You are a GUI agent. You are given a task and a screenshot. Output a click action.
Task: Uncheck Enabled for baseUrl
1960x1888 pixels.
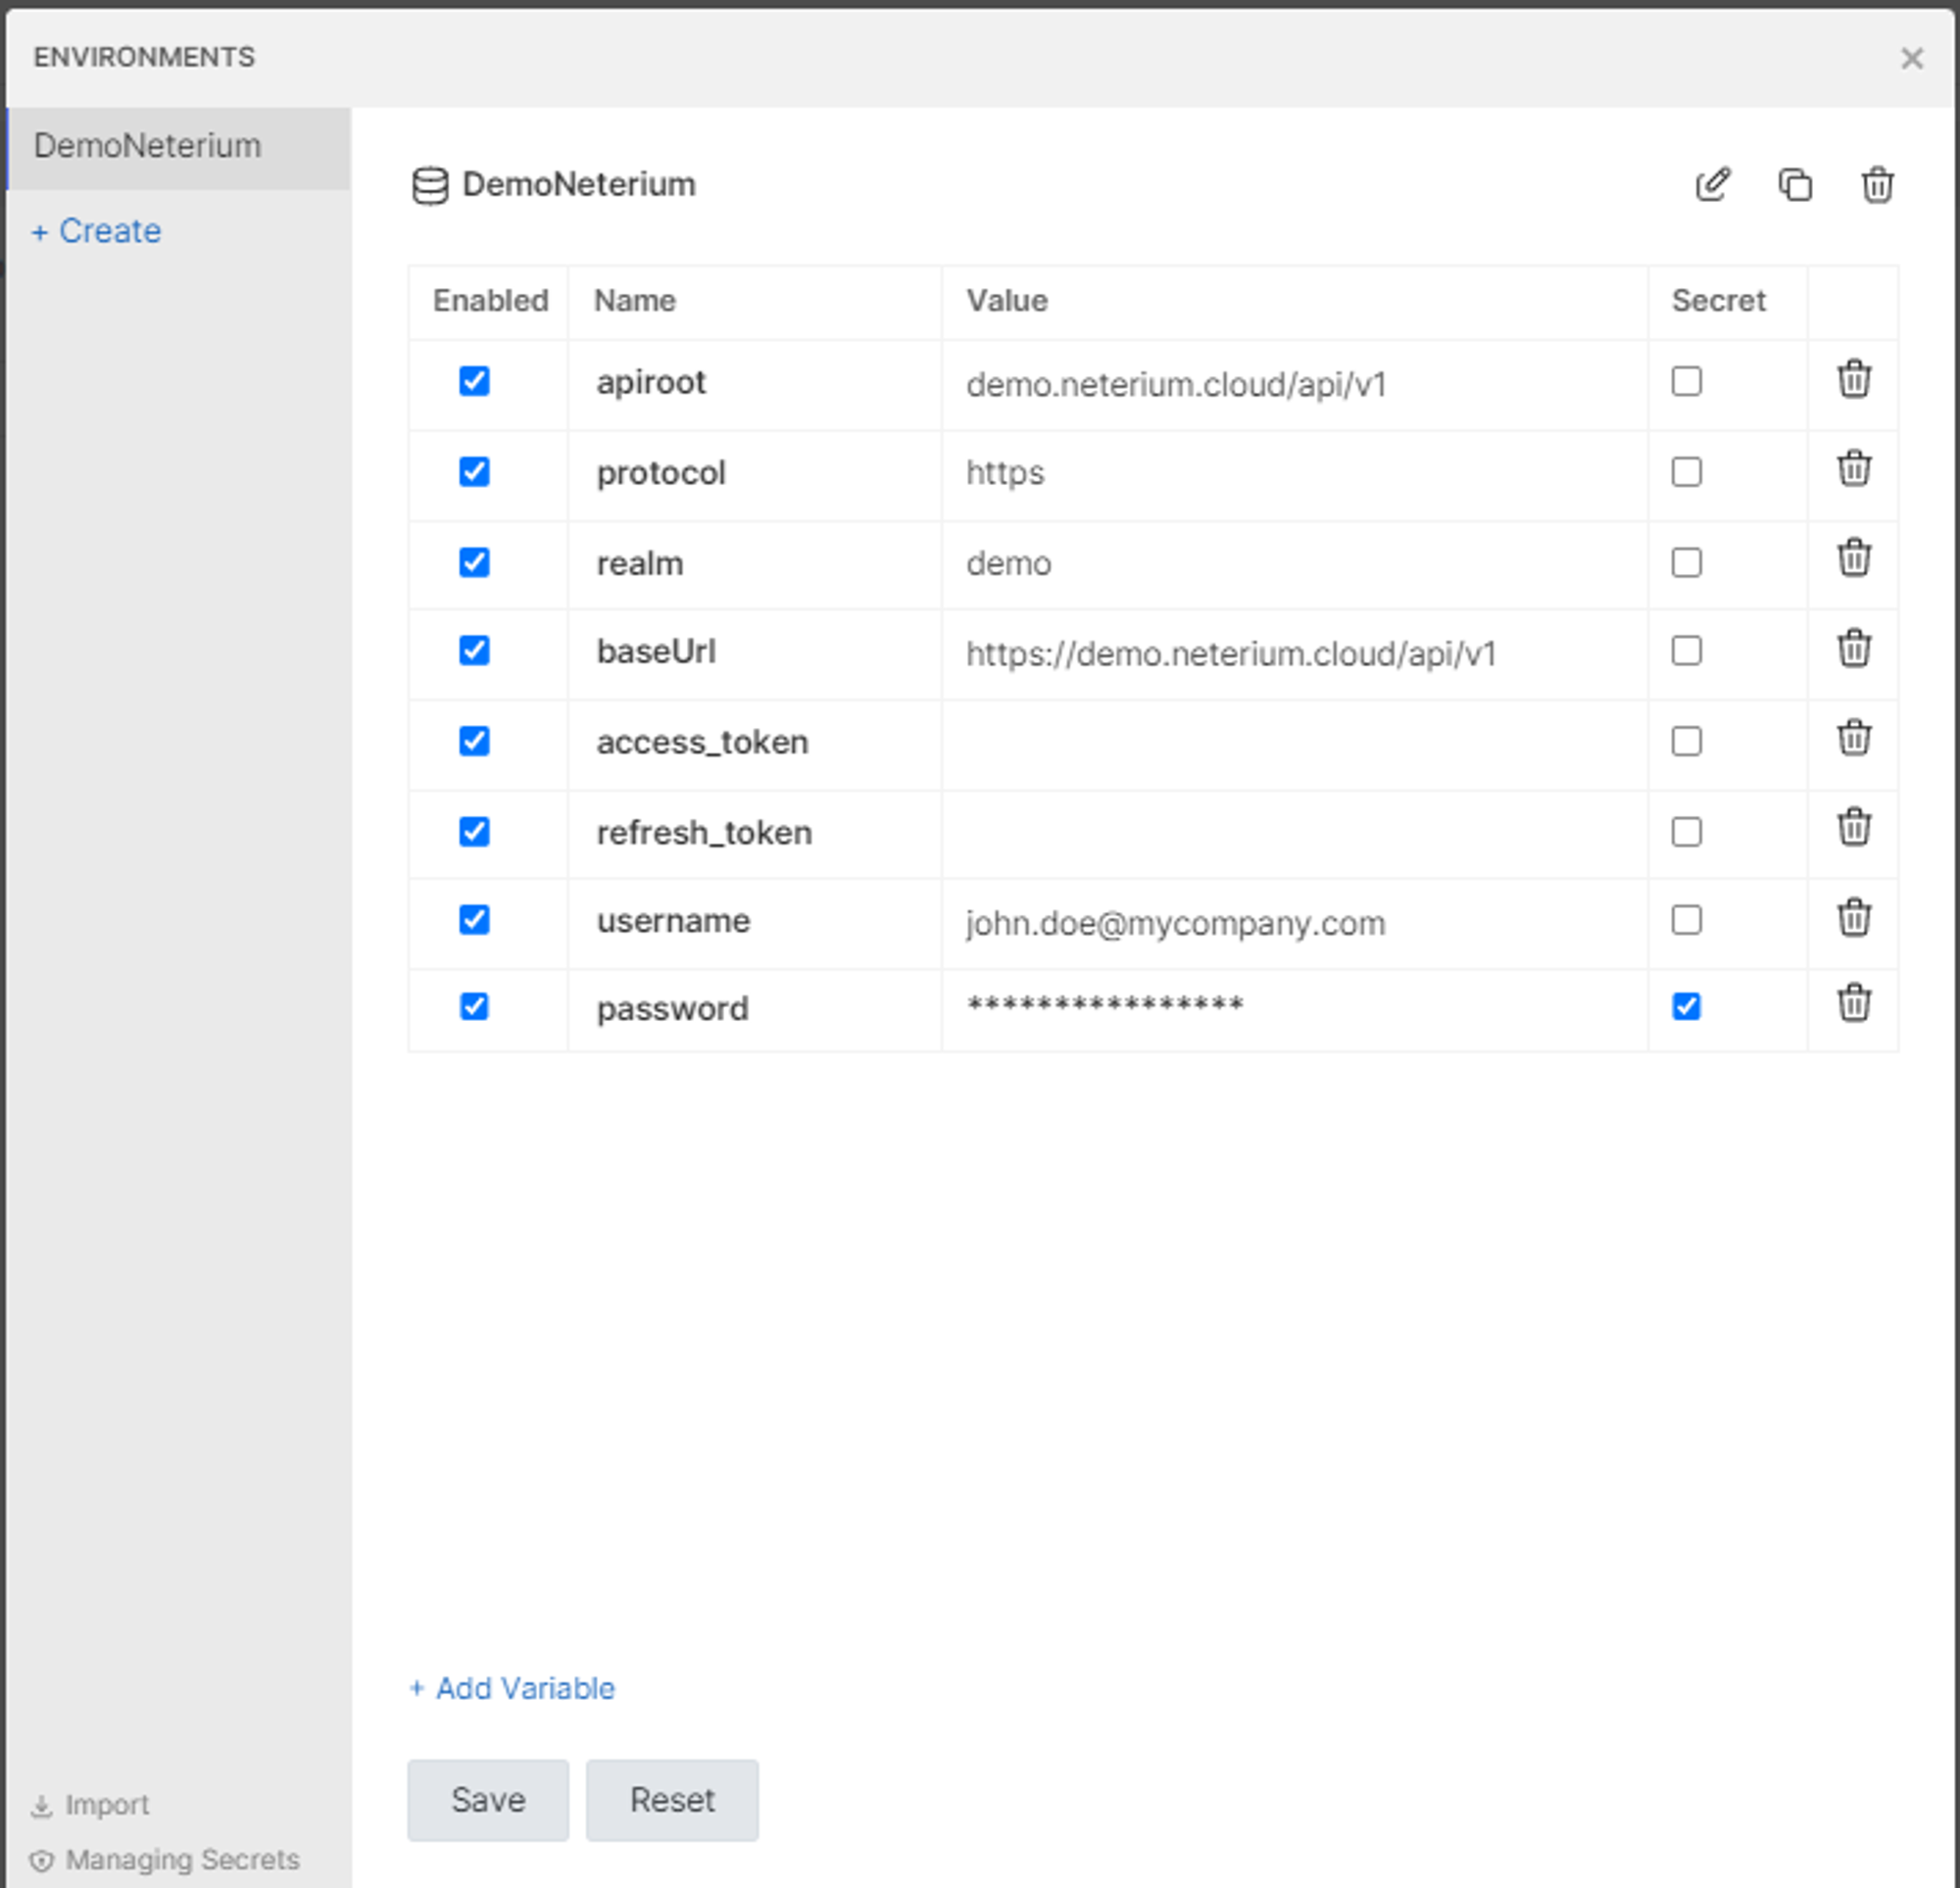pos(474,651)
